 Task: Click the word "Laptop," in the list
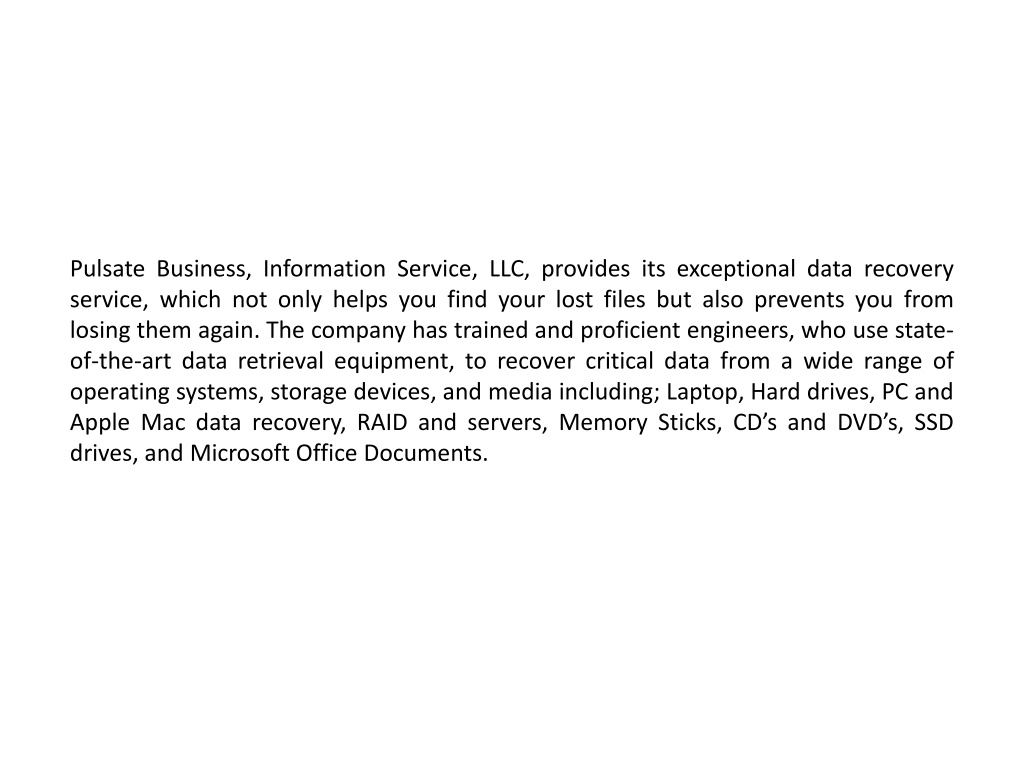coord(703,393)
